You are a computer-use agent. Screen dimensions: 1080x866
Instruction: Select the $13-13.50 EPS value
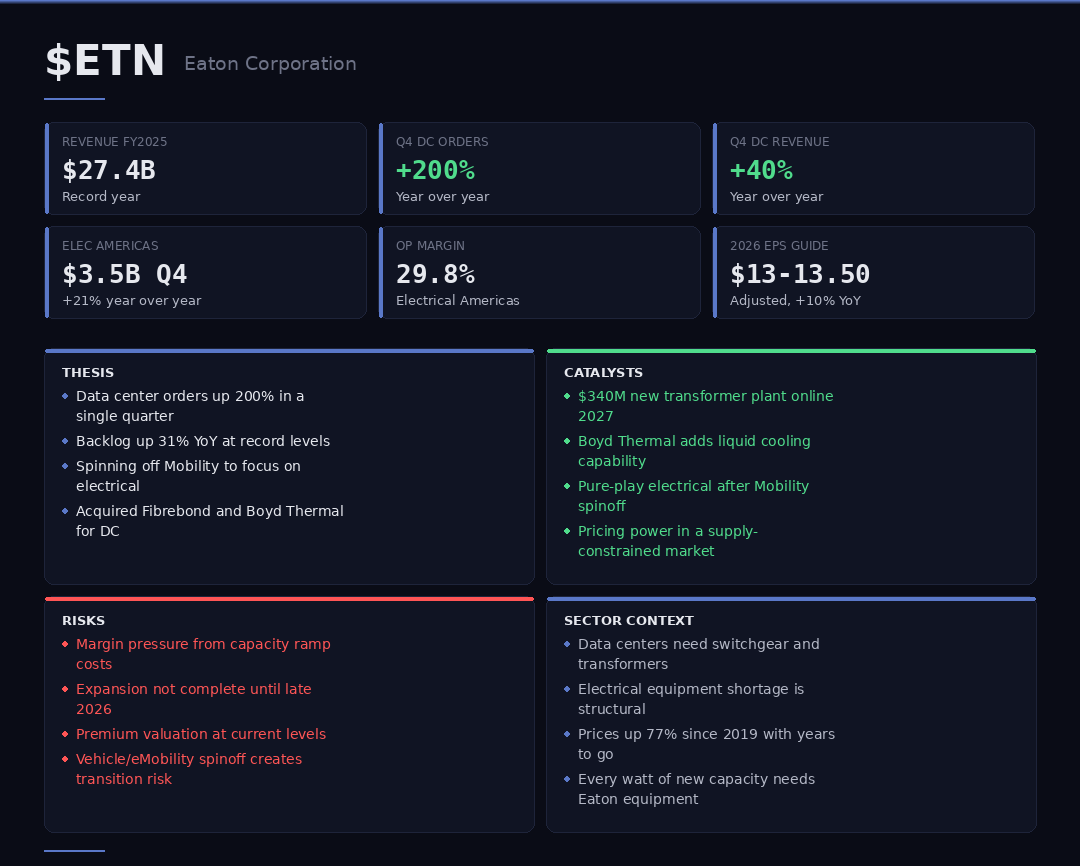pos(800,274)
